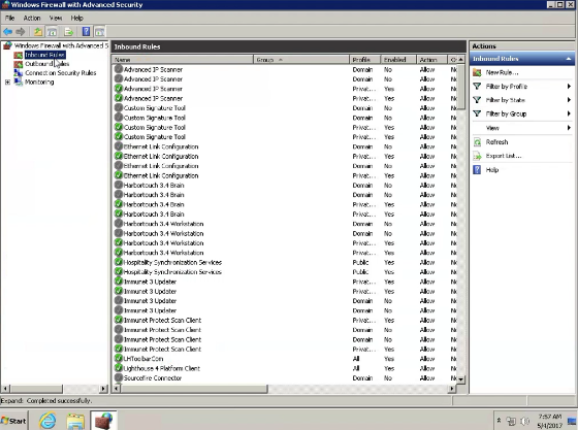Screen dimensions: 579x430
Task: Open the View menu
Action: (x=56, y=18)
